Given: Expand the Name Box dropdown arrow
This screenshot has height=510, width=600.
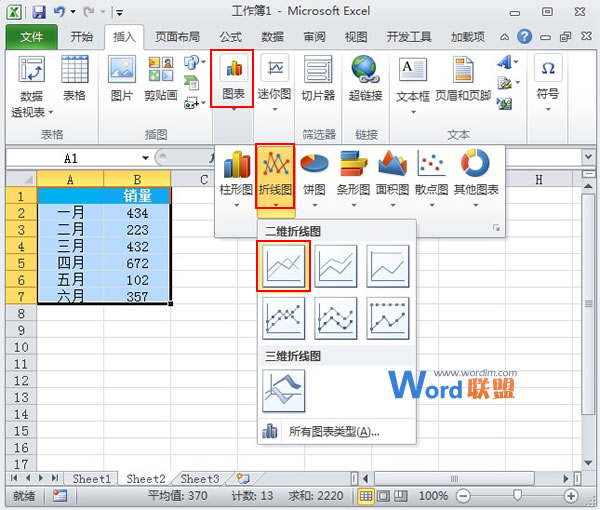Looking at the screenshot, I should (145, 158).
